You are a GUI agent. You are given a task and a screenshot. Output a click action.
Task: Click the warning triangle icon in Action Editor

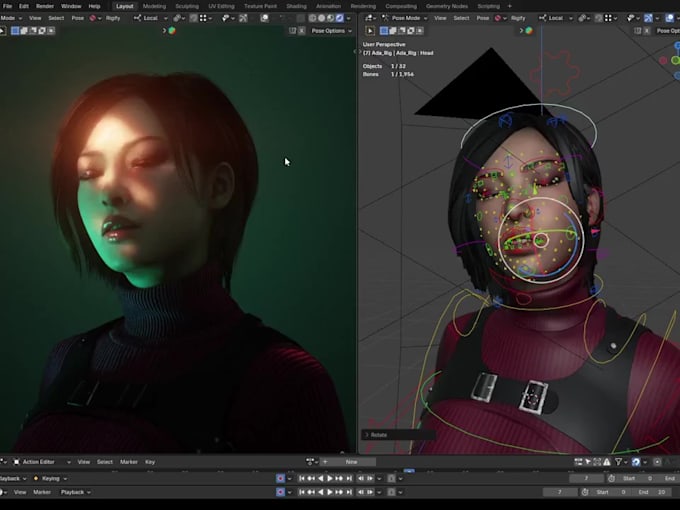click(x=607, y=462)
